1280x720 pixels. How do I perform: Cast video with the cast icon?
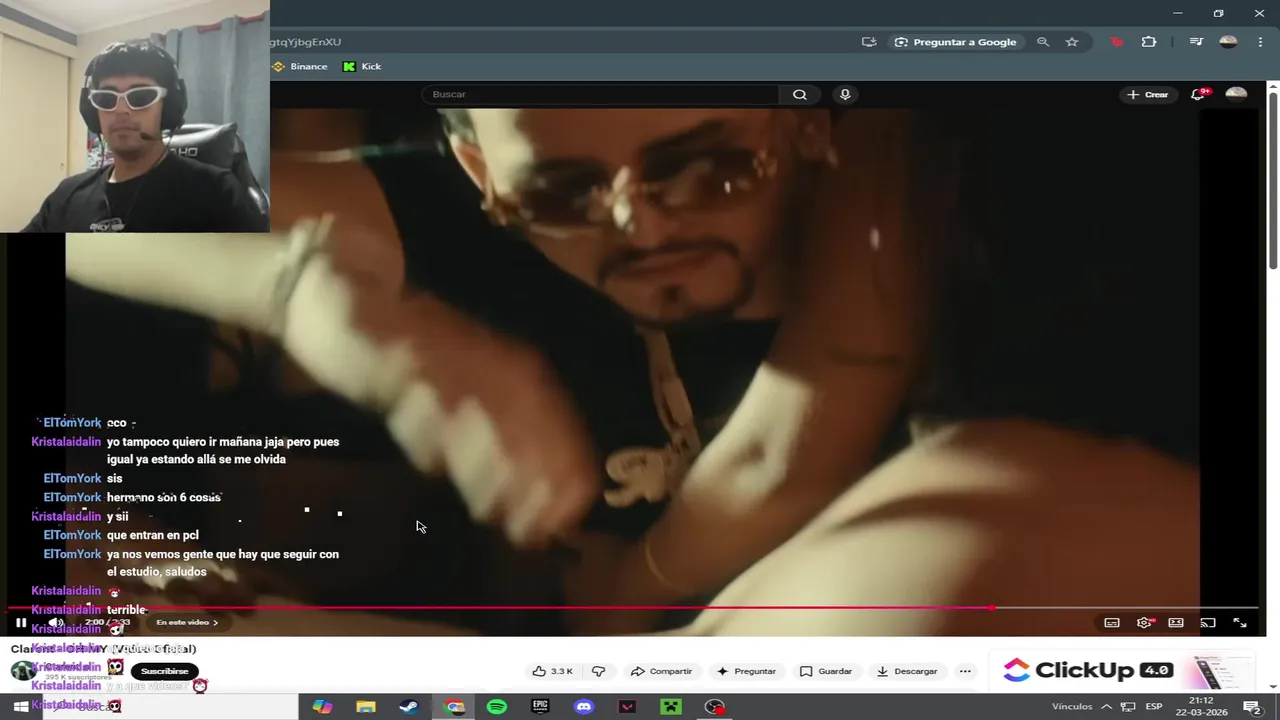pos(1208,622)
